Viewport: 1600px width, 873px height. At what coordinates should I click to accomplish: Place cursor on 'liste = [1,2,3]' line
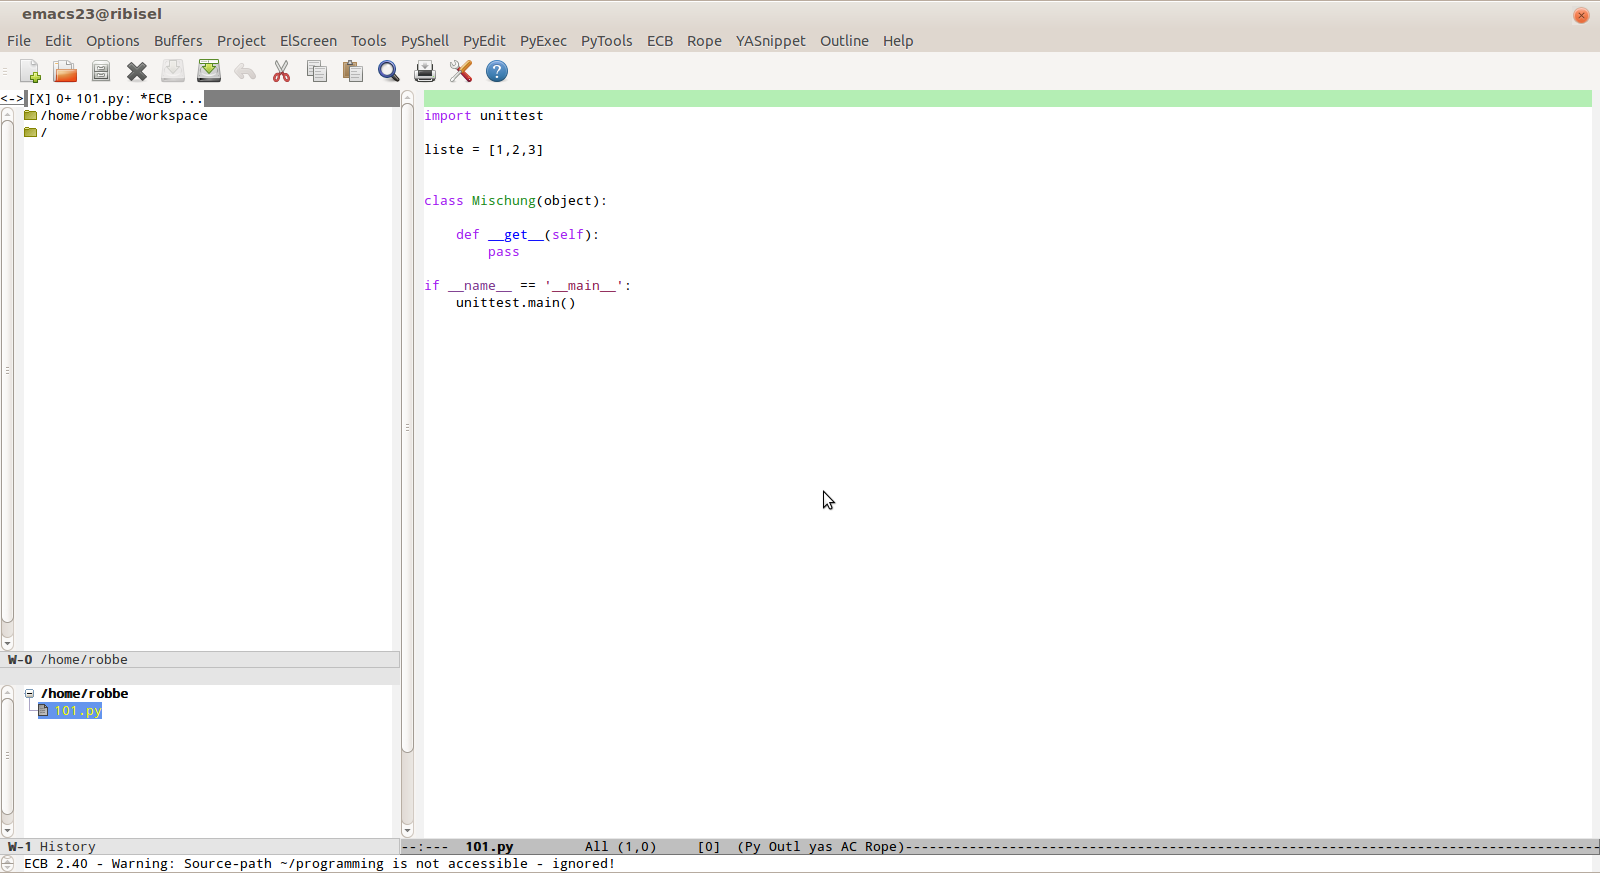(484, 150)
